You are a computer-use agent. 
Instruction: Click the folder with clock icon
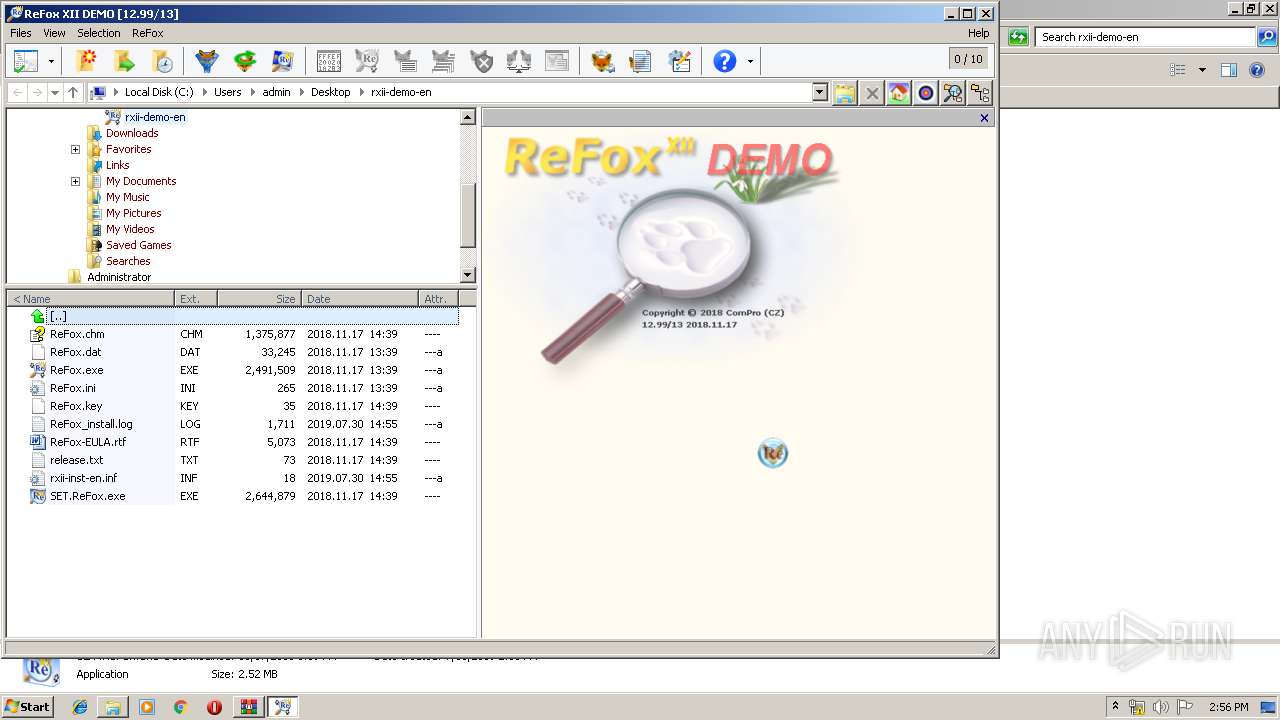[162, 61]
